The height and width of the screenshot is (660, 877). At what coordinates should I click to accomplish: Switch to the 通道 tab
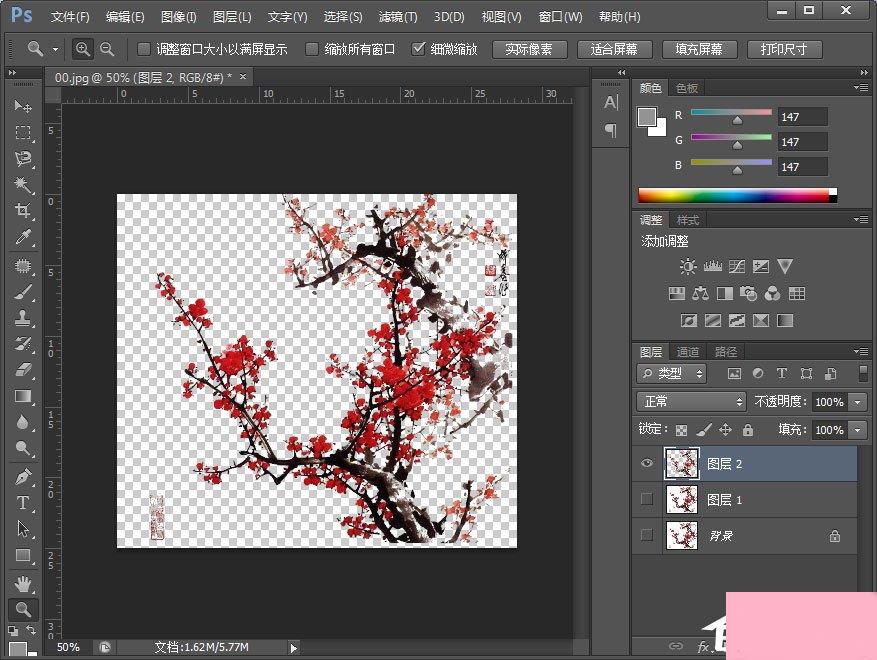click(688, 352)
